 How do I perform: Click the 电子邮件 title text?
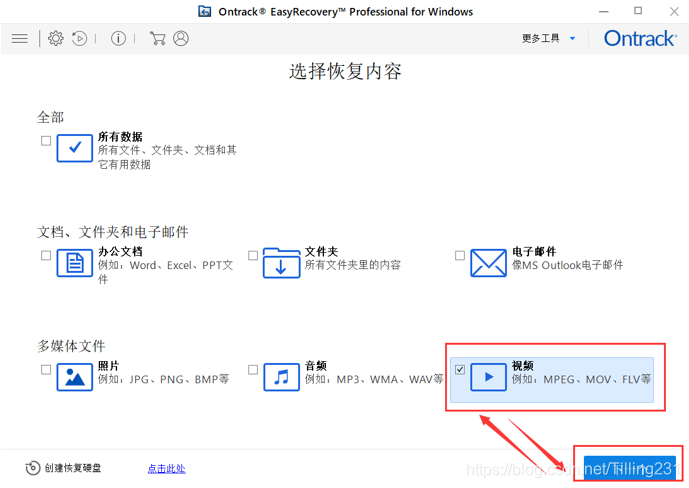[x=534, y=251]
